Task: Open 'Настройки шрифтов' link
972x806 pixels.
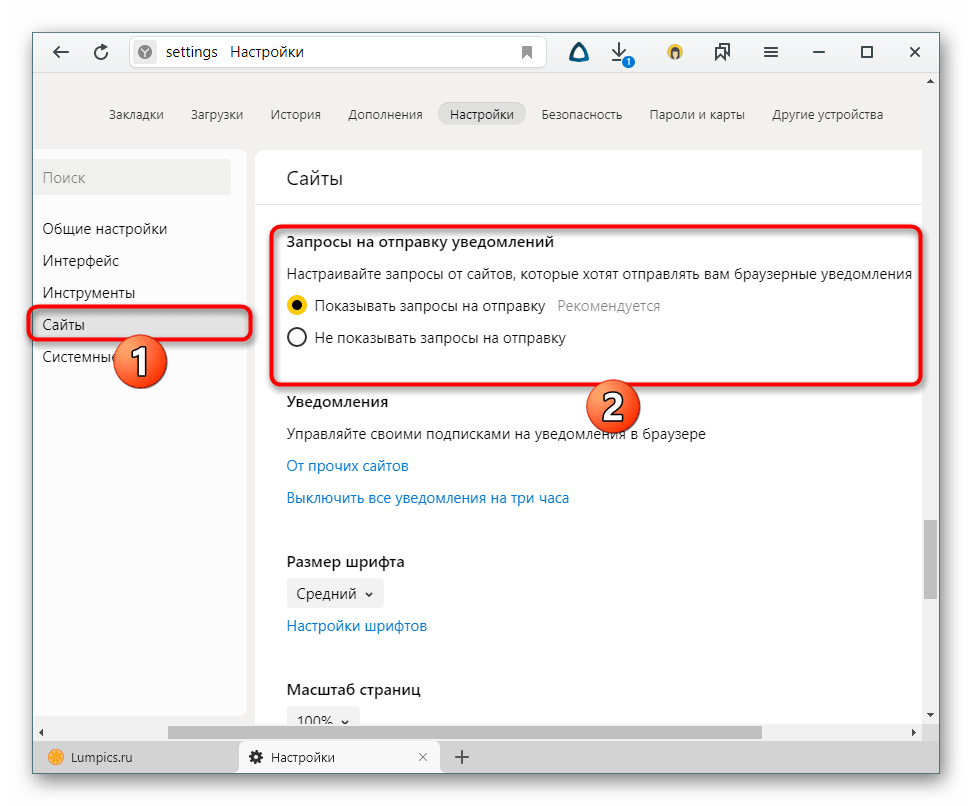Action: coord(356,626)
